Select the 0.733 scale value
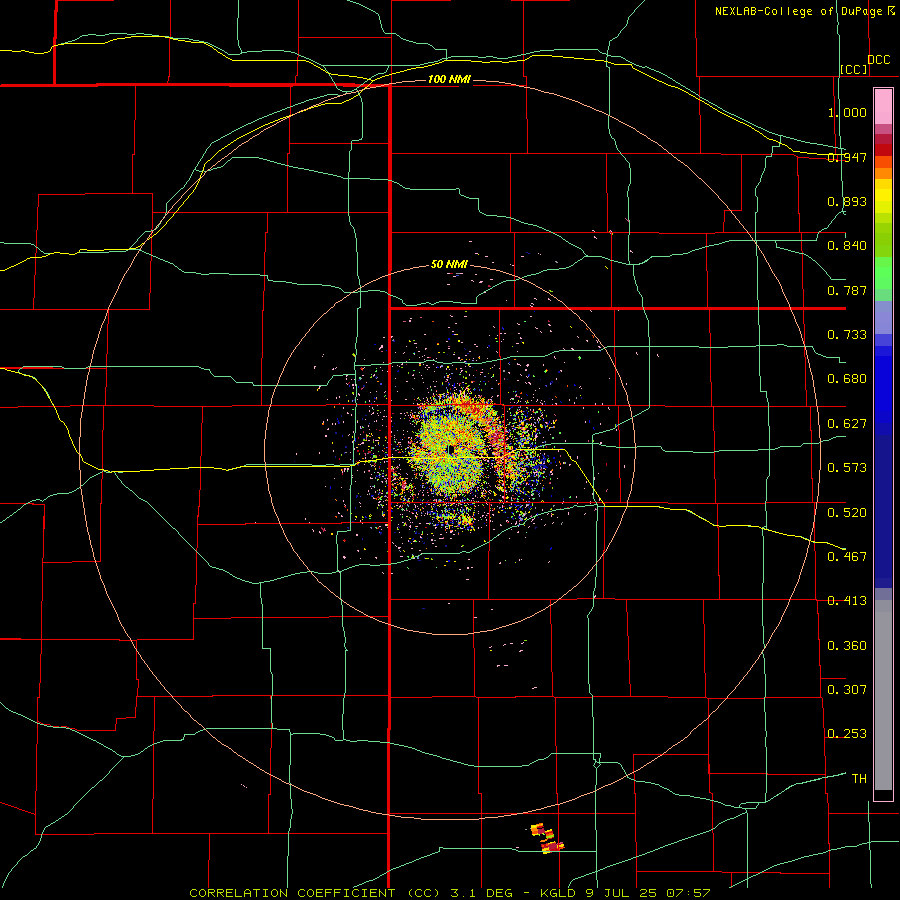The image size is (900, 900). tap(847, 335)
